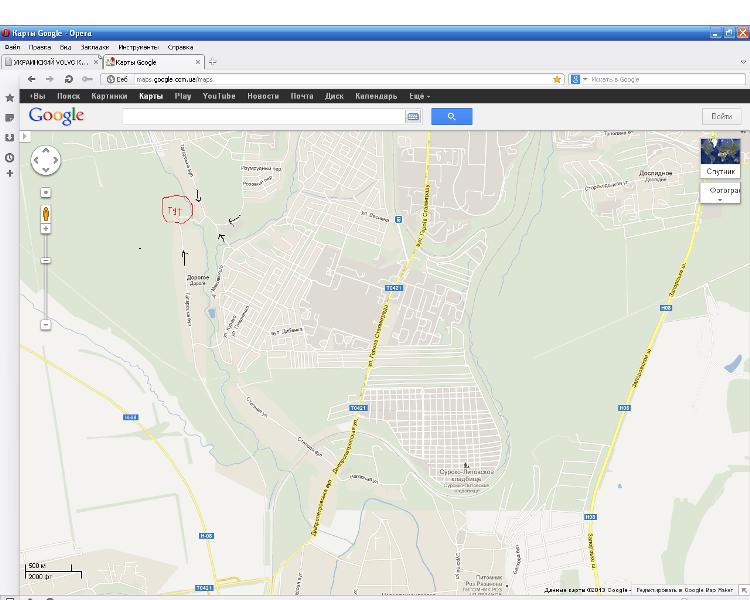This screenshot has width=750, height=600.
Task: Open the Инструменты menu
Action: click(138, 47)
